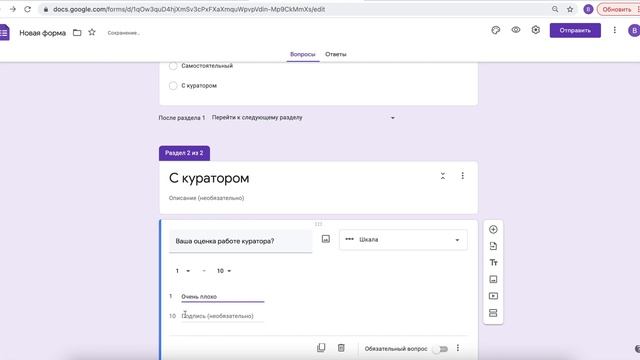Click 'Раздел 2 из 2' label
Image resolution: width=640 pixels, height=360 pixels.
184,153
